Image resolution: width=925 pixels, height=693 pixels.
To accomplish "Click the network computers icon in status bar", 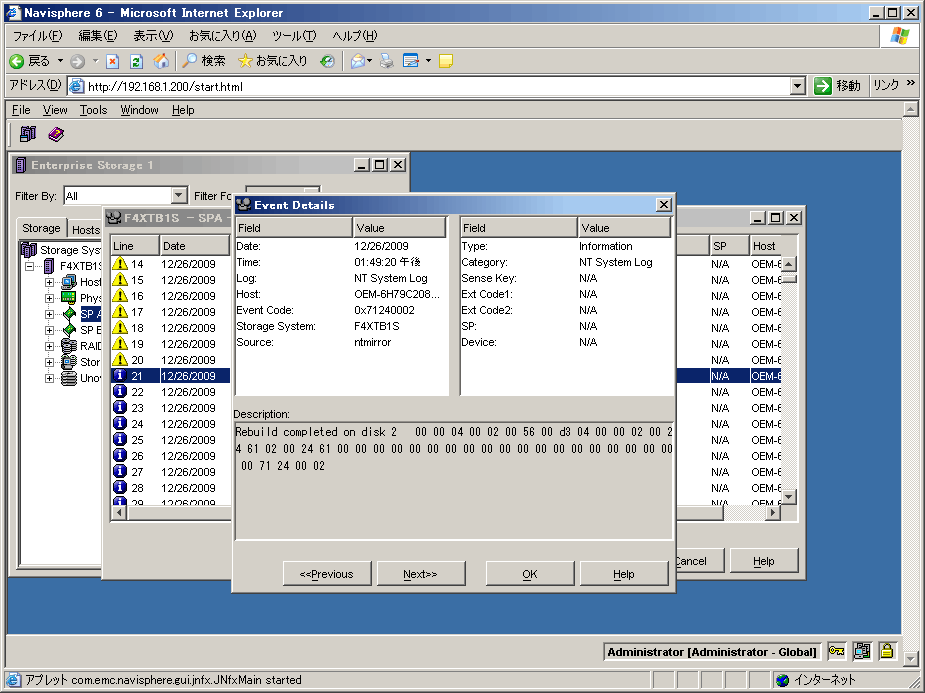I will (x=862, y=652).
